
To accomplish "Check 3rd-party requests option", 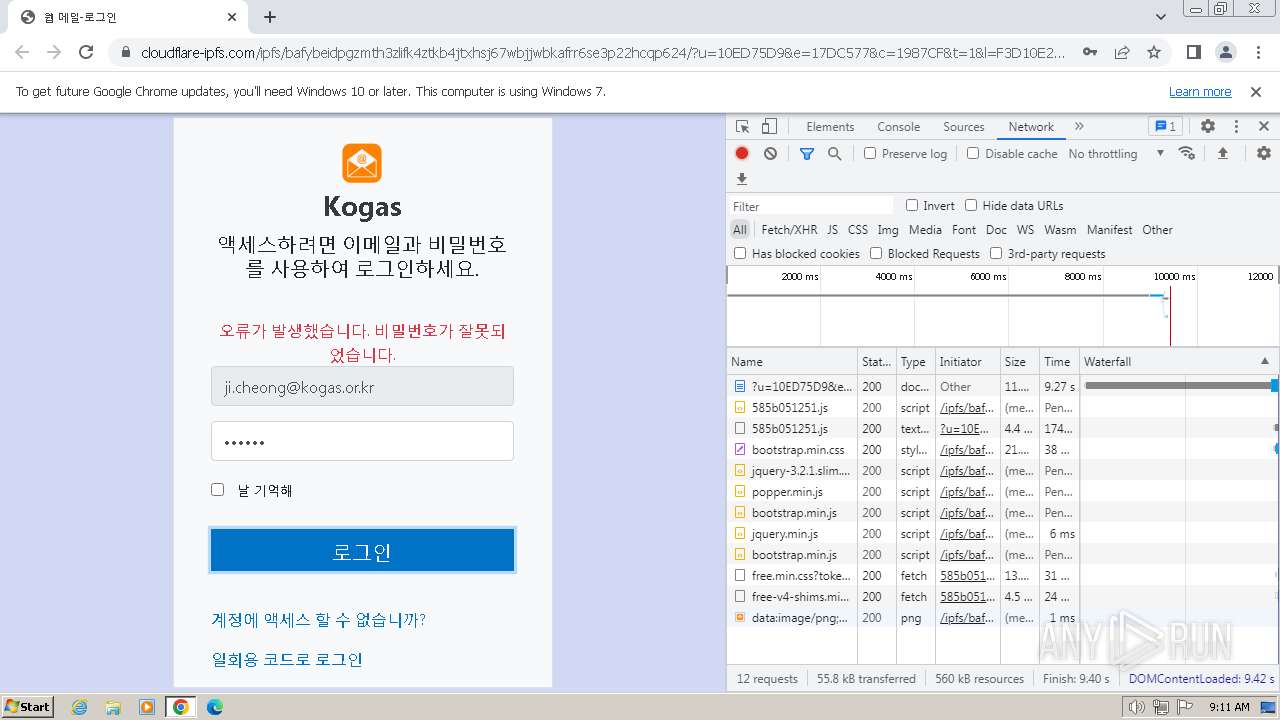I will [x=996, y=253].
